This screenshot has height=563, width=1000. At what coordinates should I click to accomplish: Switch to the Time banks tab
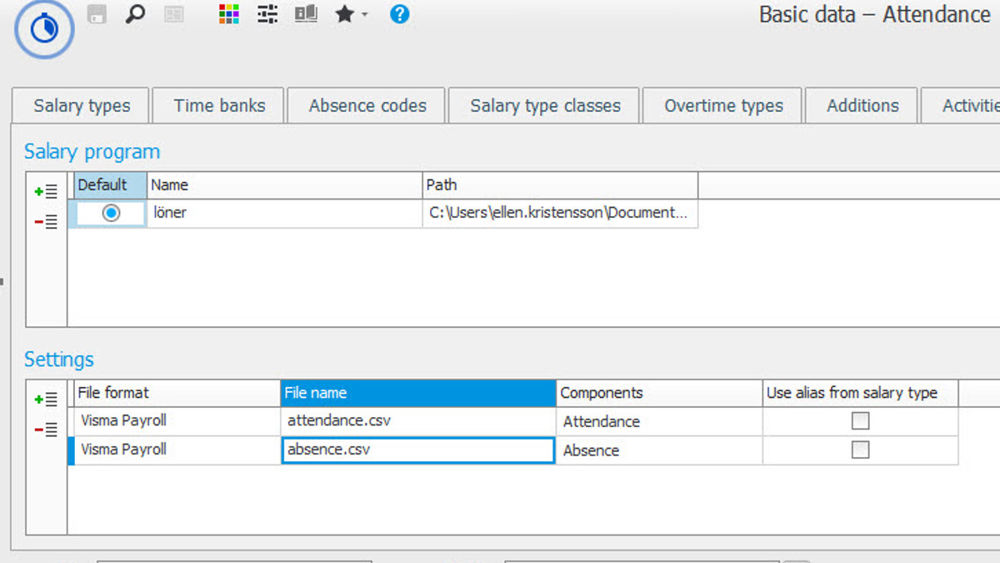[x=219, y=105]
